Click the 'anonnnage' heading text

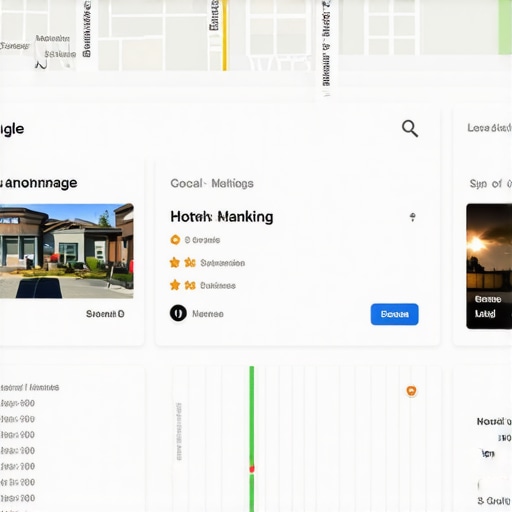(40, 183)
